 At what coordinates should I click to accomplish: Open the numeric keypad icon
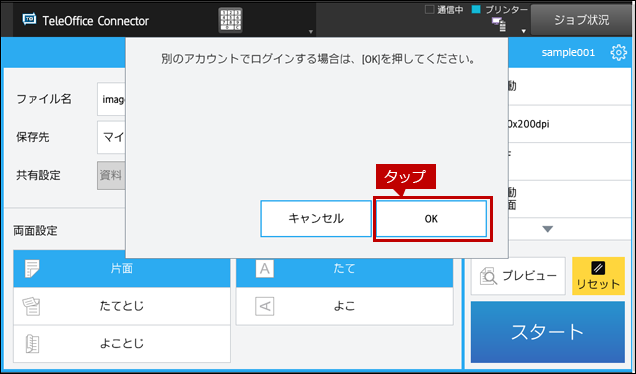(230, 20)
